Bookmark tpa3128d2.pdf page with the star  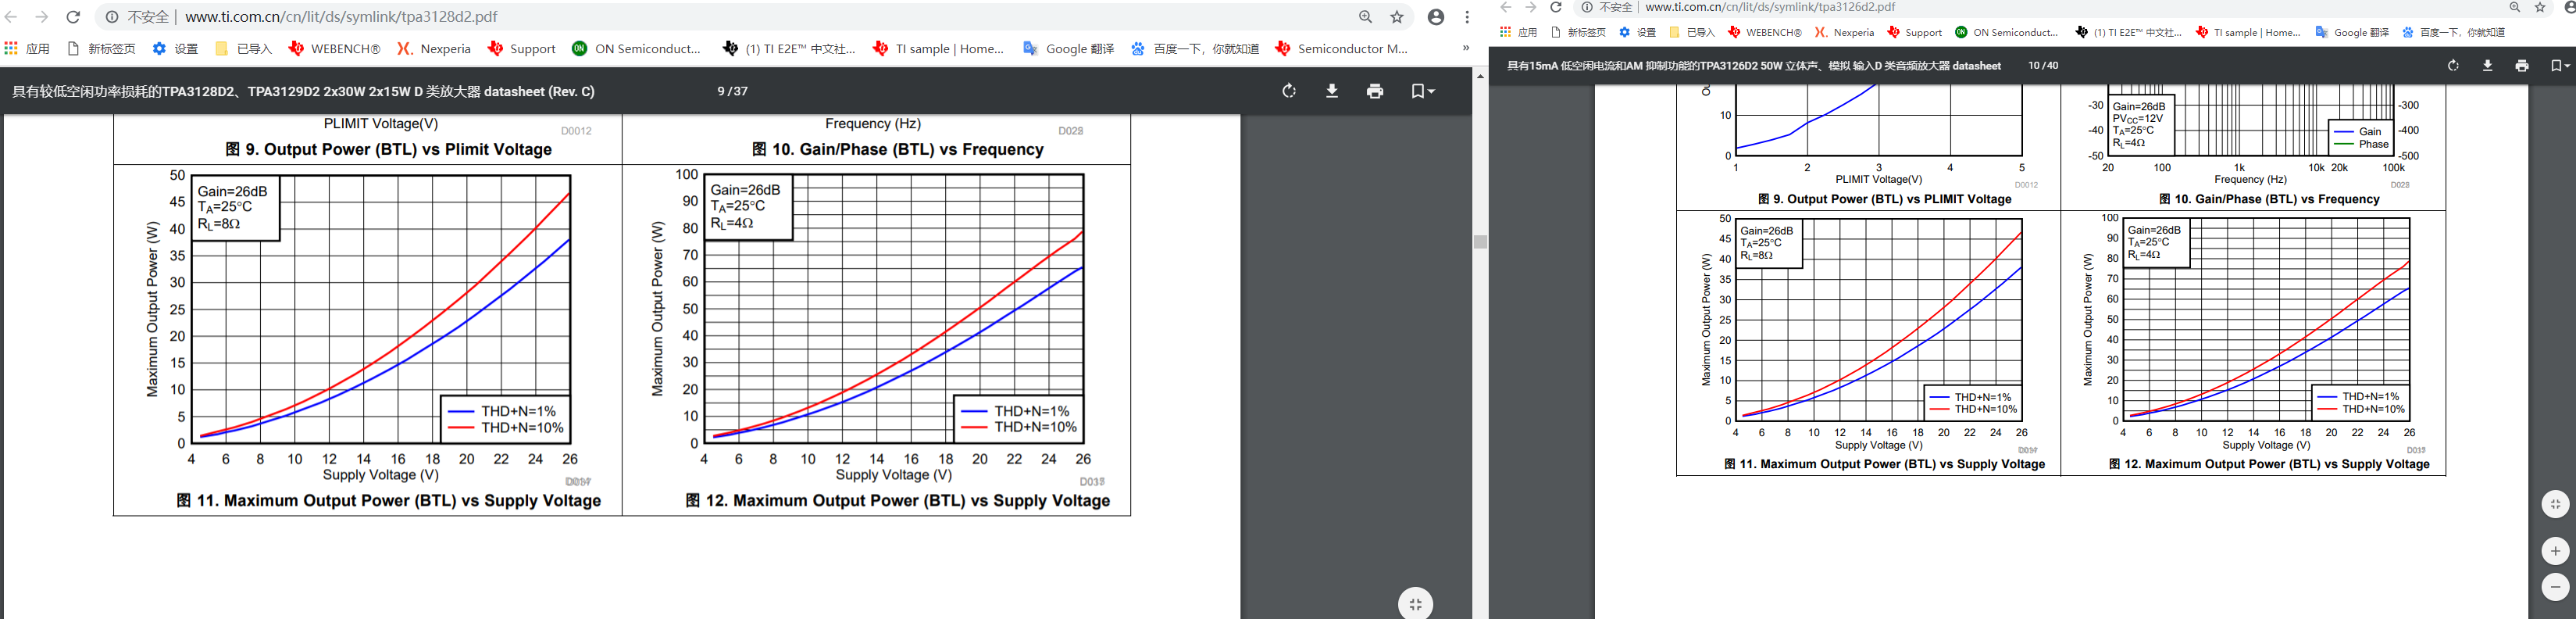(1397, 17)
